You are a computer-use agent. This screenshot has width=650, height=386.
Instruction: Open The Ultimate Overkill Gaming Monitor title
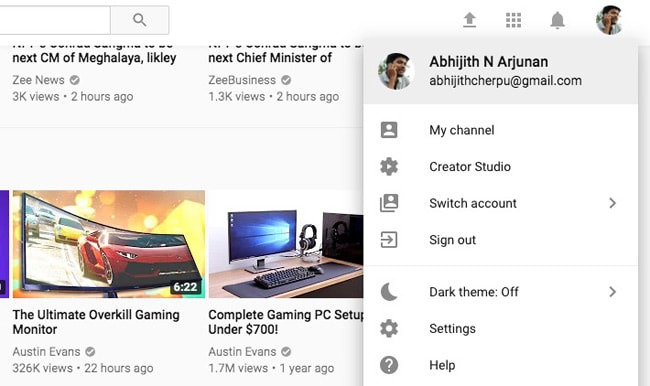[96, 322]
